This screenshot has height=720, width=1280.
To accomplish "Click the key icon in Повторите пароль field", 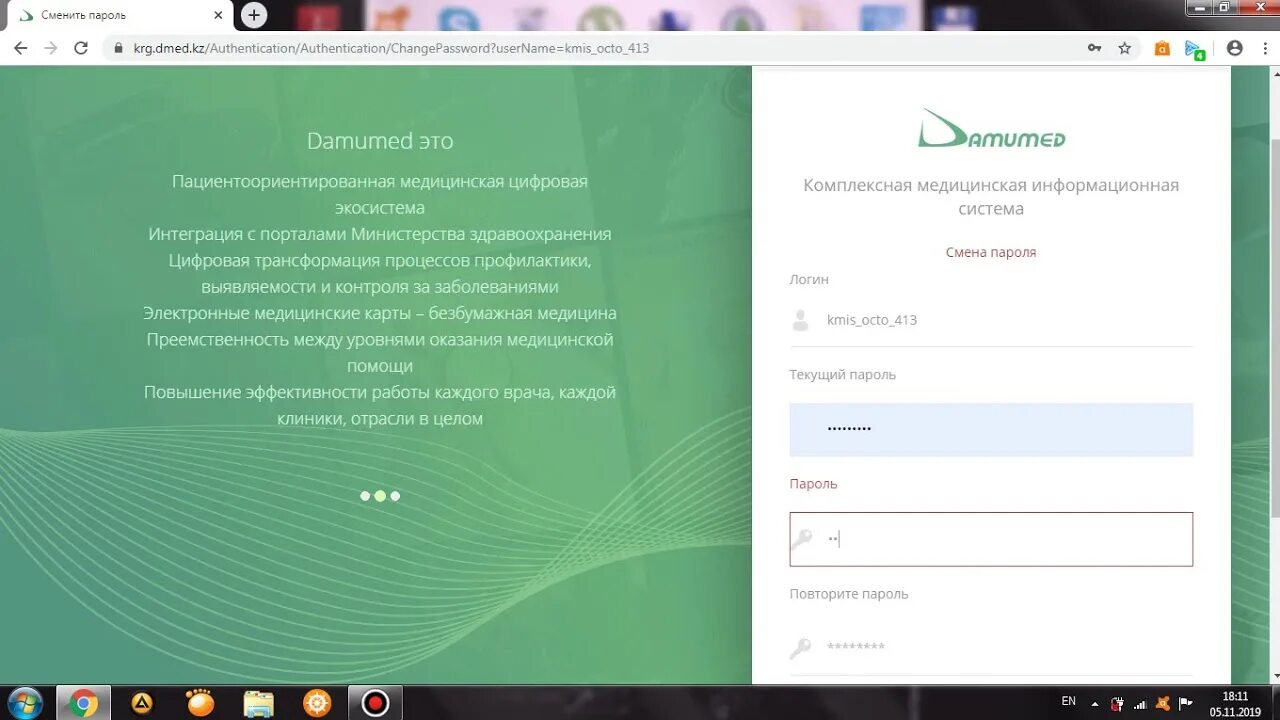I will click(801, 648).
